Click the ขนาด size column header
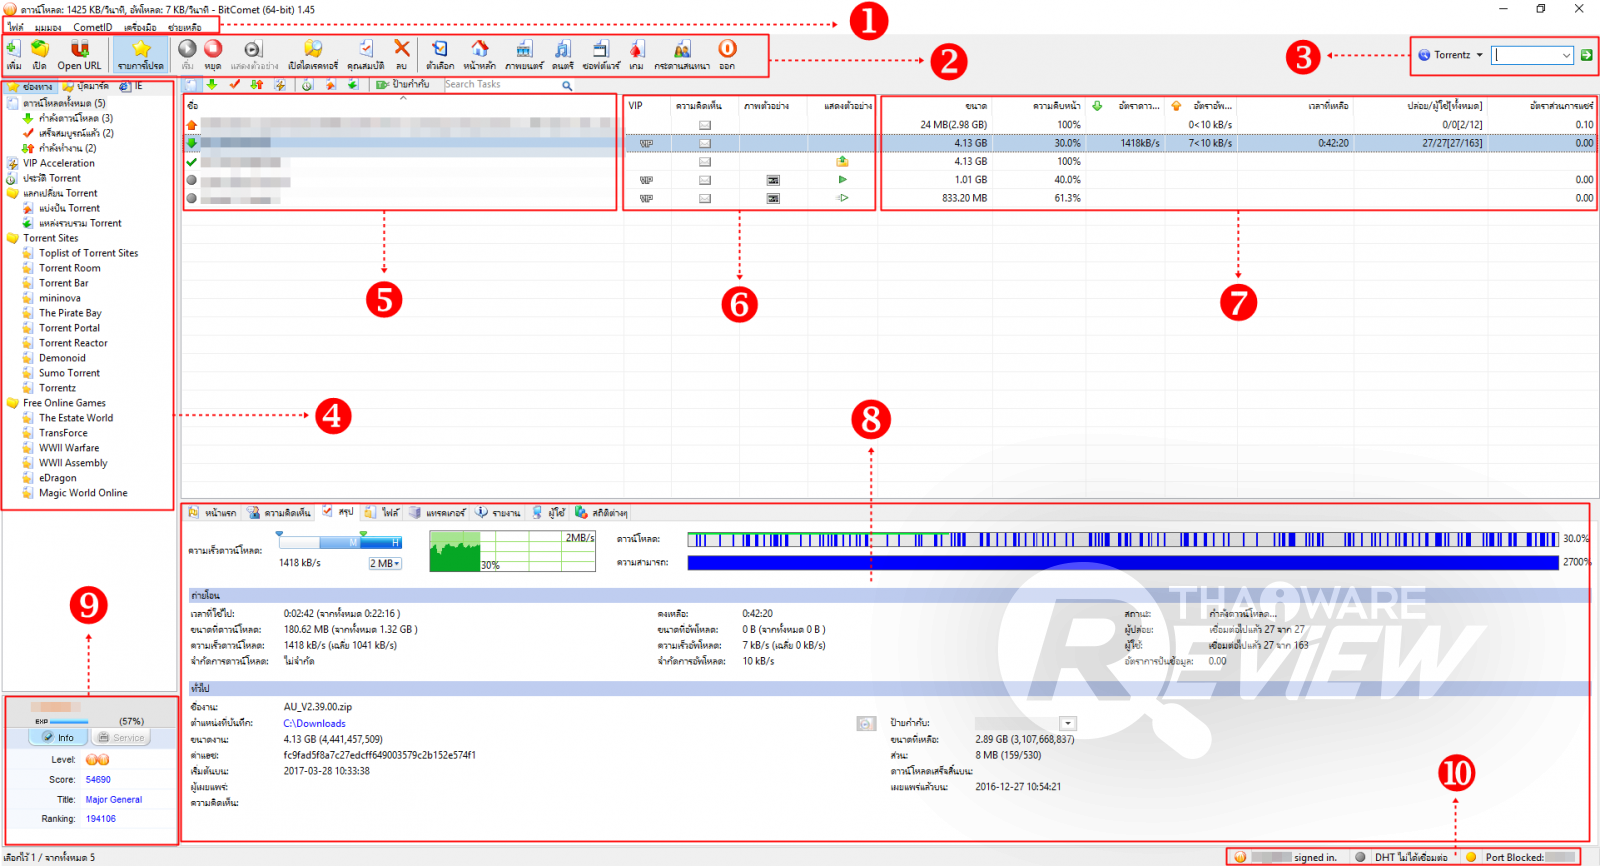Viewport: 1600px width, 866px height. [x=936, y=105]
